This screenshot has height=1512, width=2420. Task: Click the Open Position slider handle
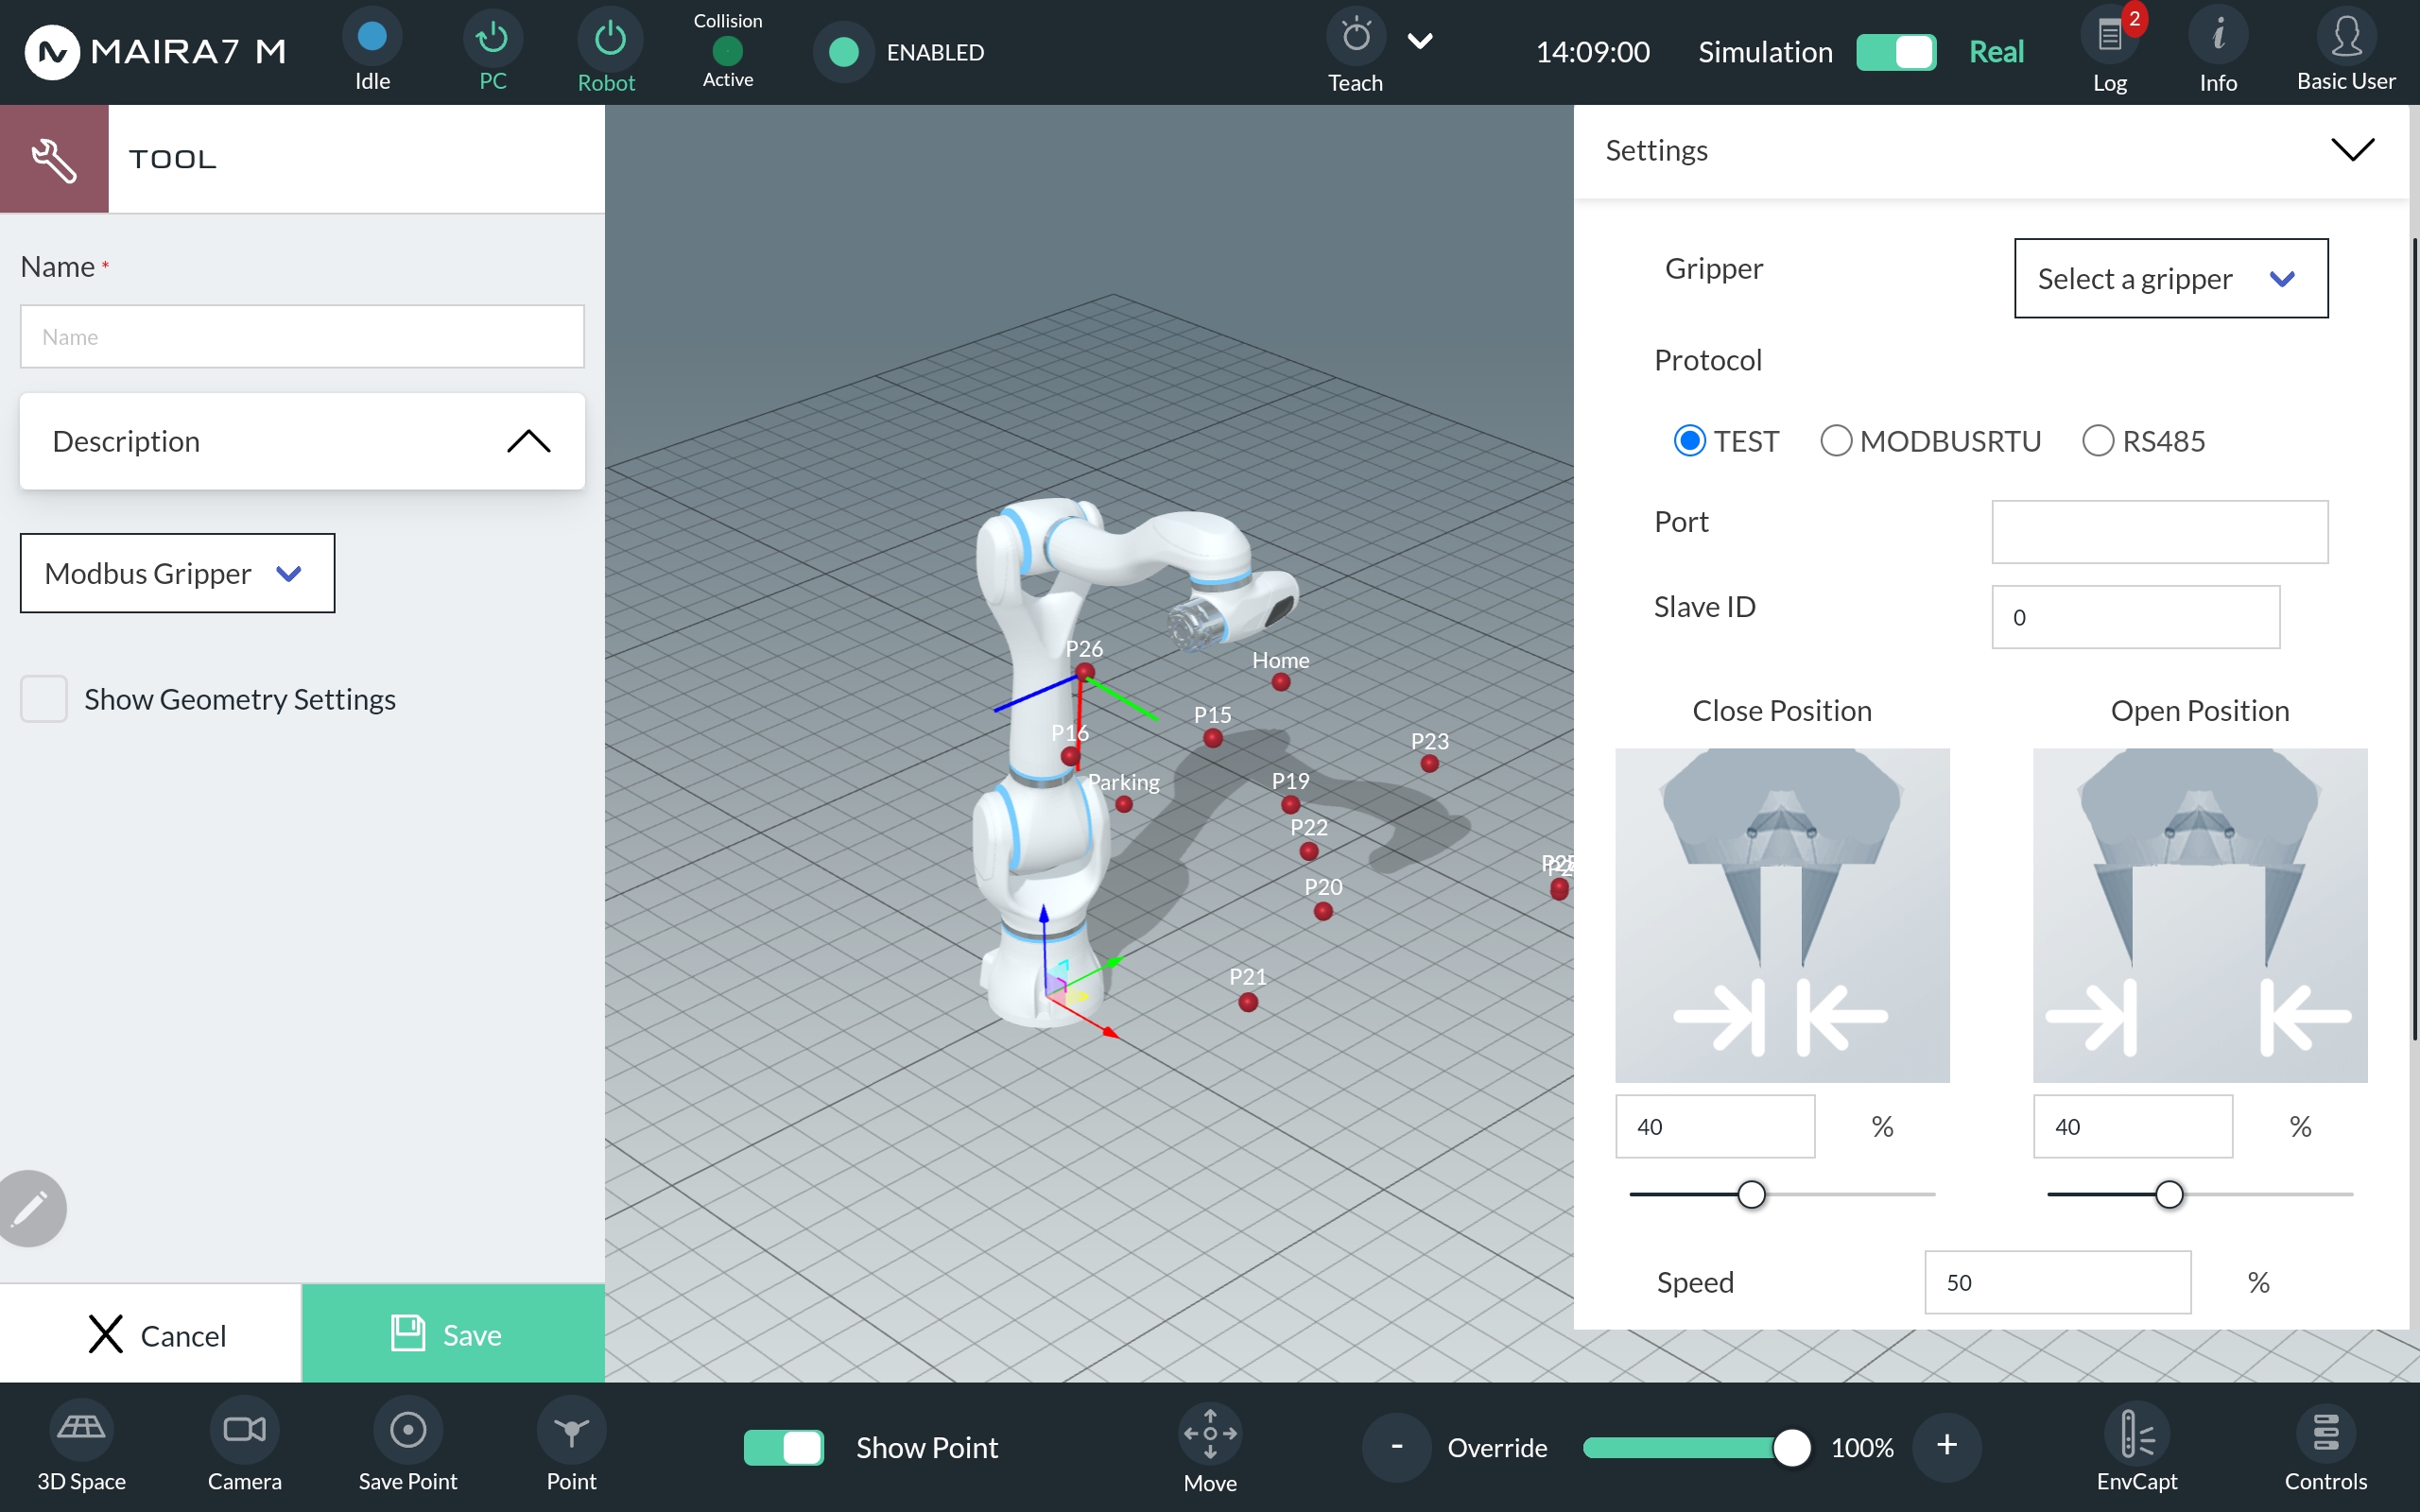click(x=2169, y=1194)
